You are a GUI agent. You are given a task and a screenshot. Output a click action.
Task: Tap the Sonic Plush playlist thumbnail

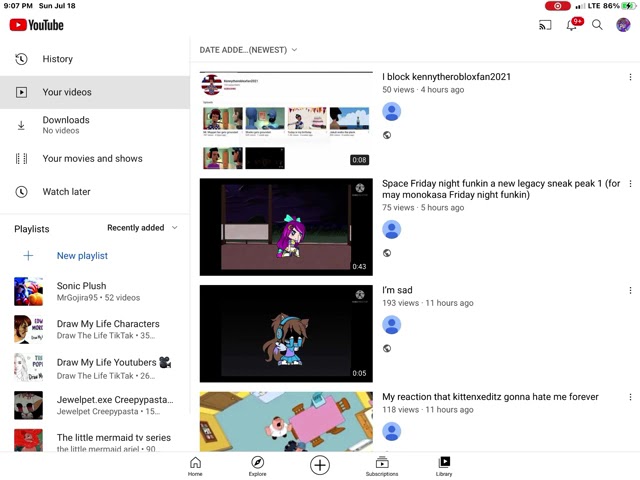[x=29, y=292]
